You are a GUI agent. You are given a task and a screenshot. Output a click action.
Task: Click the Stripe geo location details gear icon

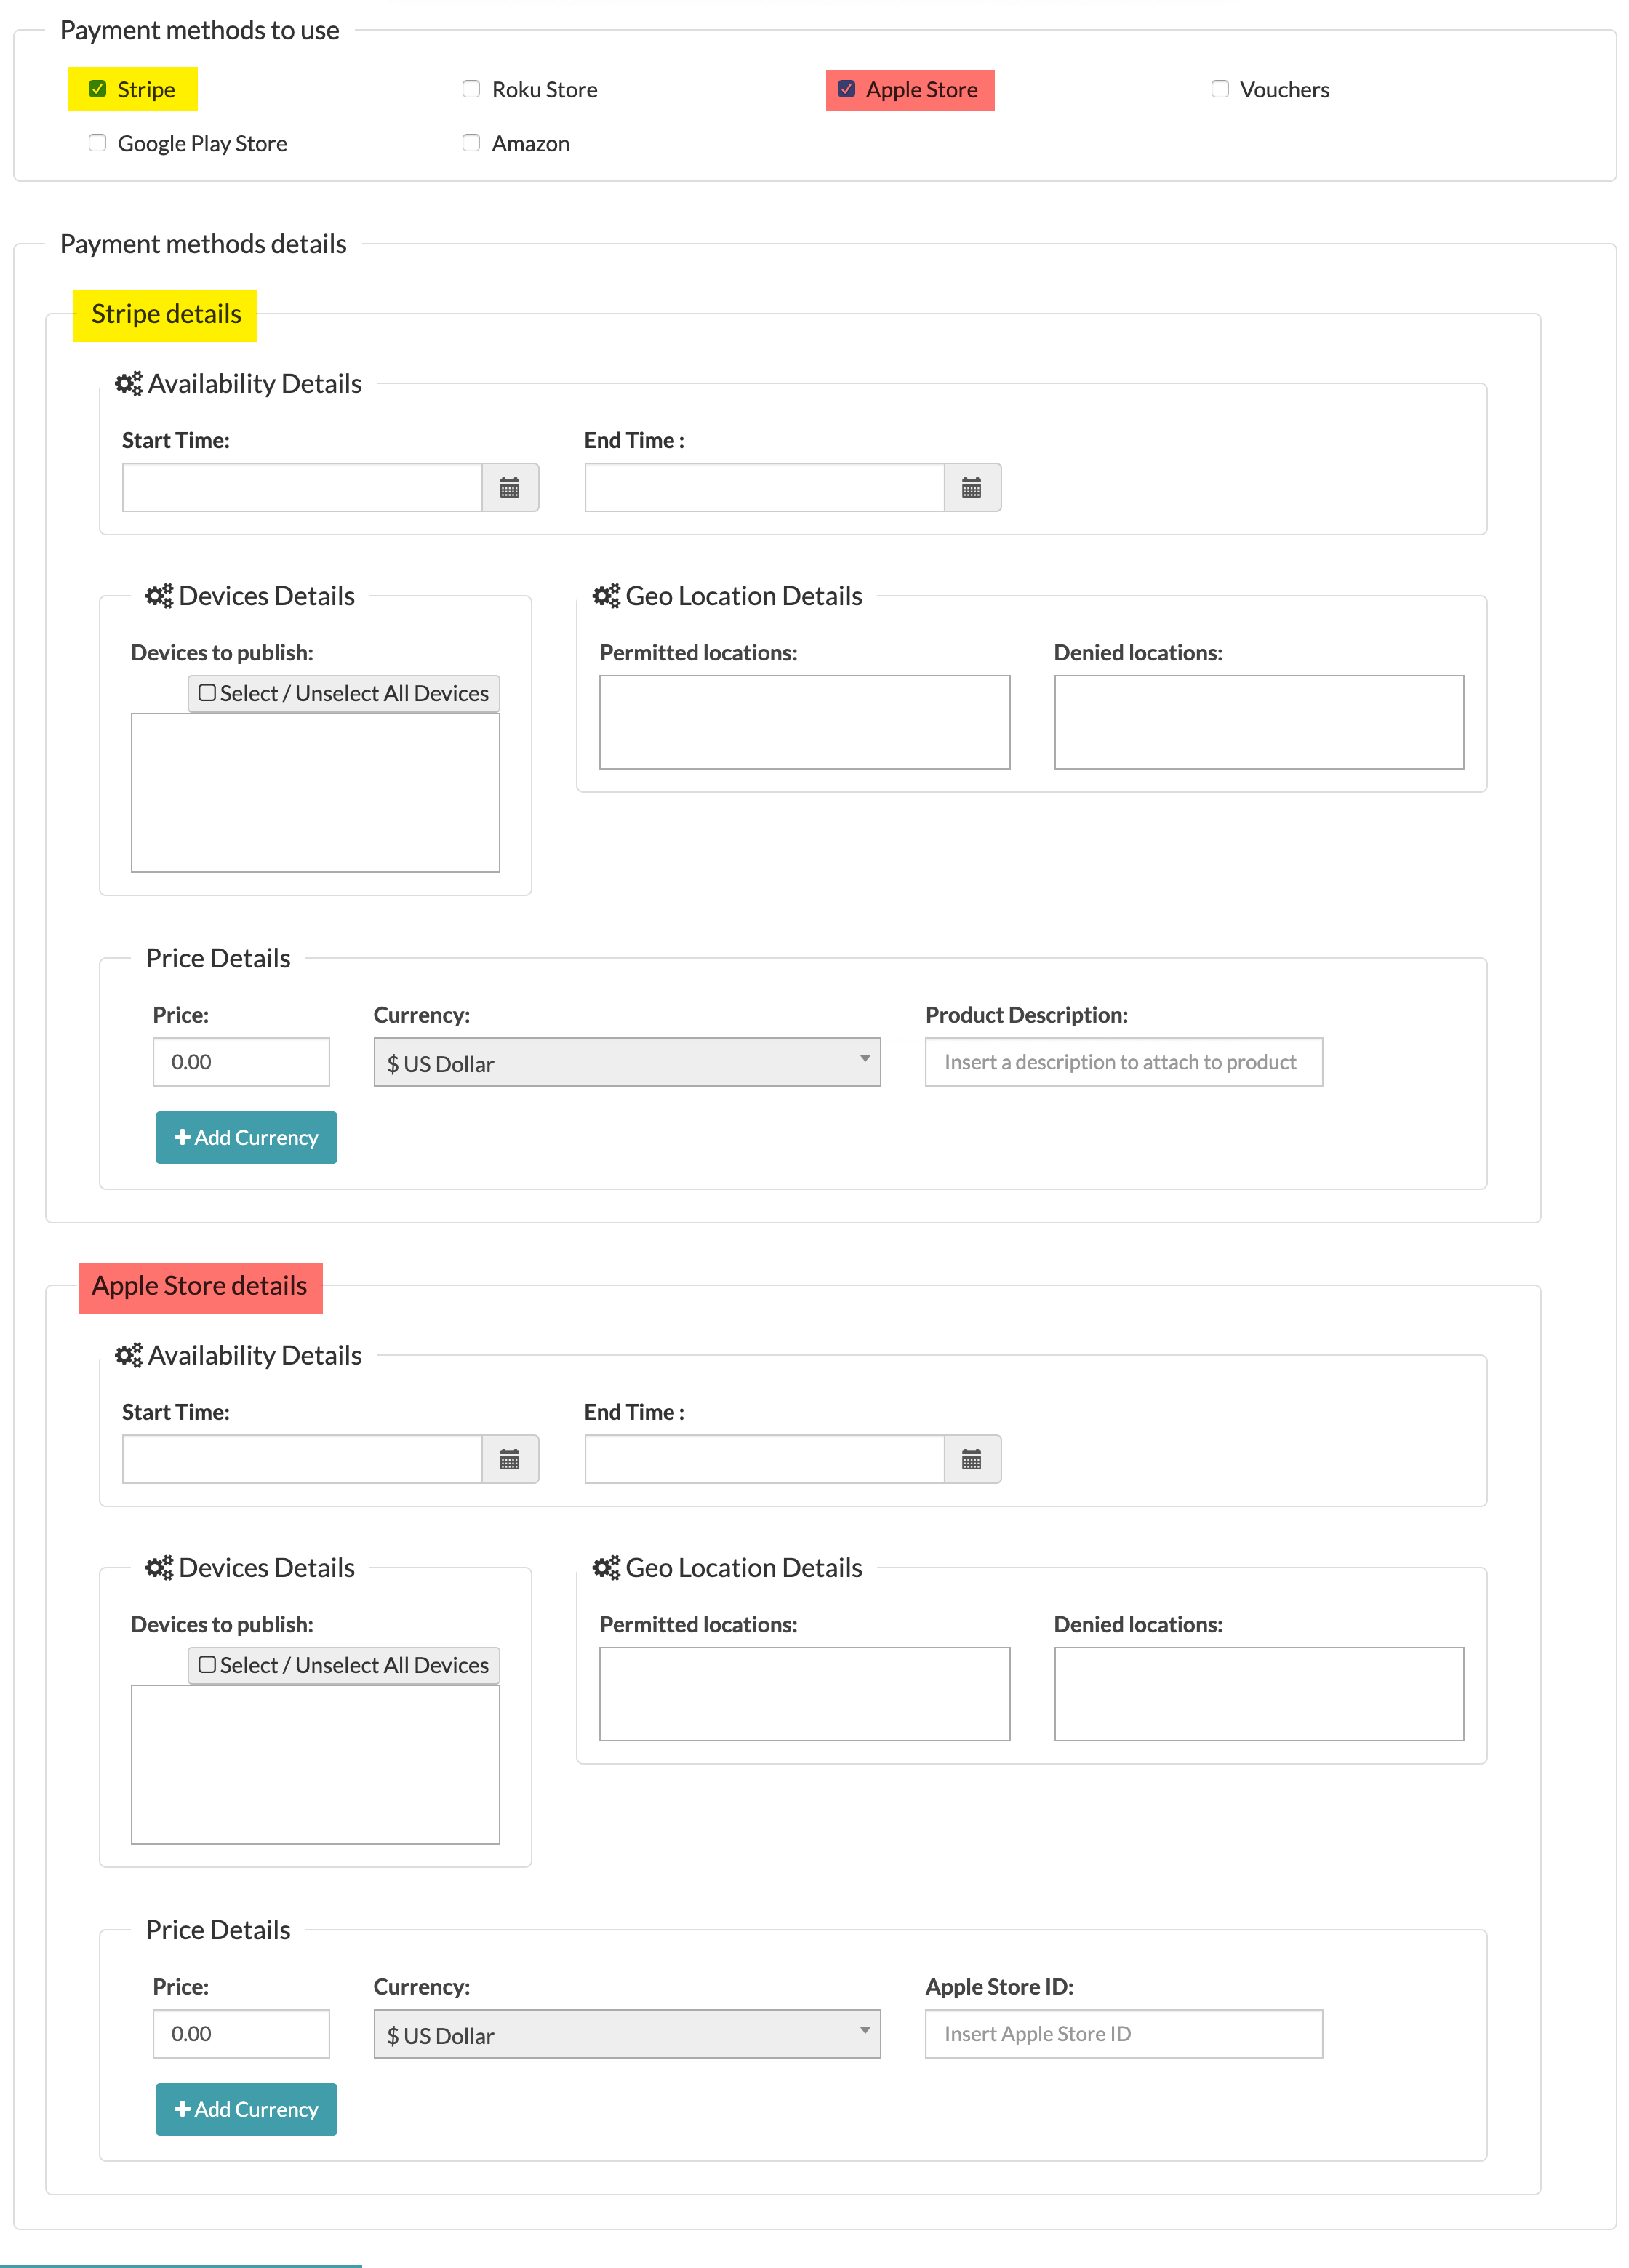click(606, 595)
